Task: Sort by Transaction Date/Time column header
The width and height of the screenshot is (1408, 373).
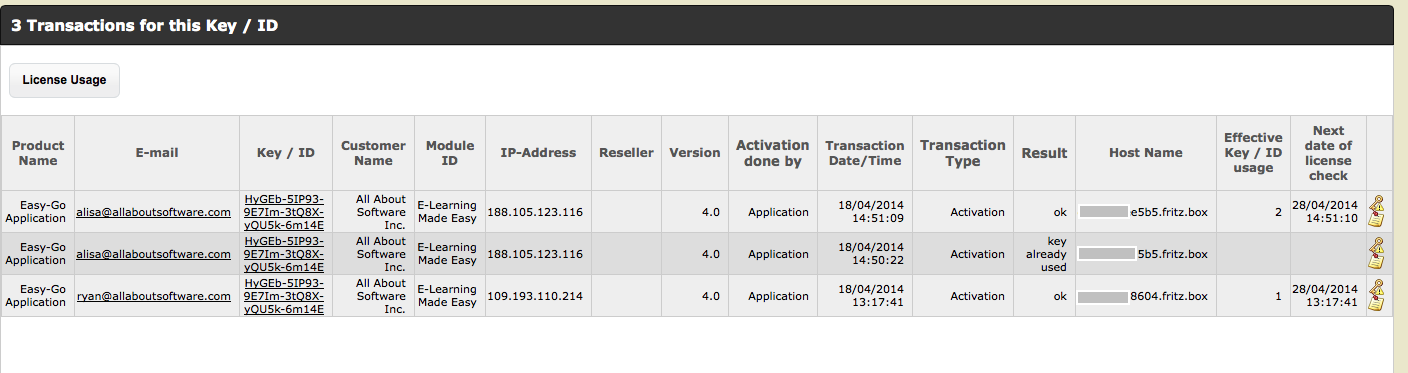Action: click(x=865, y=153)
